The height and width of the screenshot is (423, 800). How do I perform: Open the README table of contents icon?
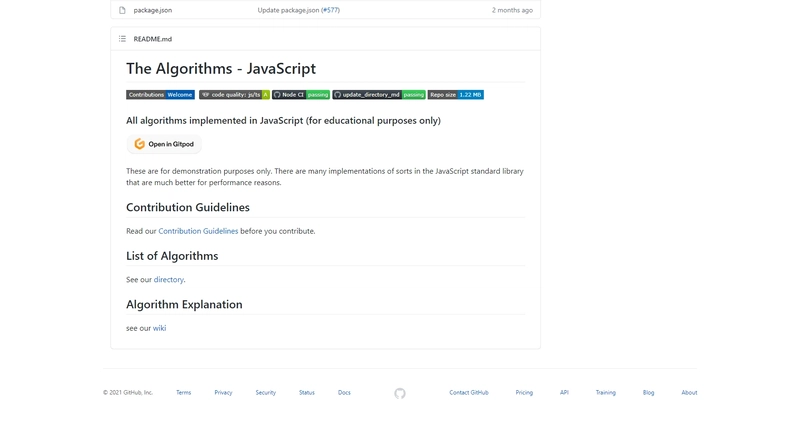pos(122,39)
